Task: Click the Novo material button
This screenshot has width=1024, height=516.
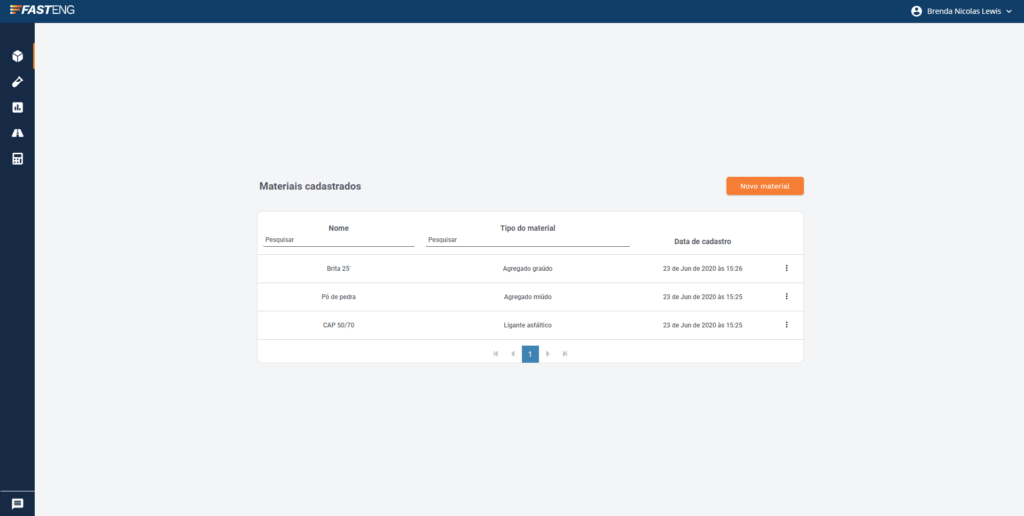Action: click(x=764, y=186)
